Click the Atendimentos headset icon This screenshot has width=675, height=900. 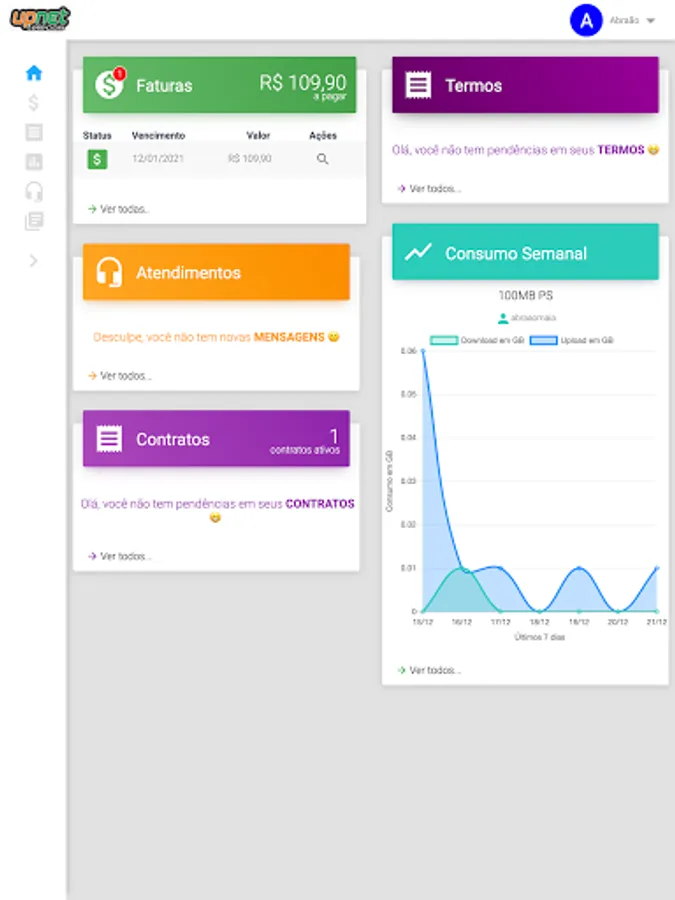pyautogui.click(x=109, y=271)
